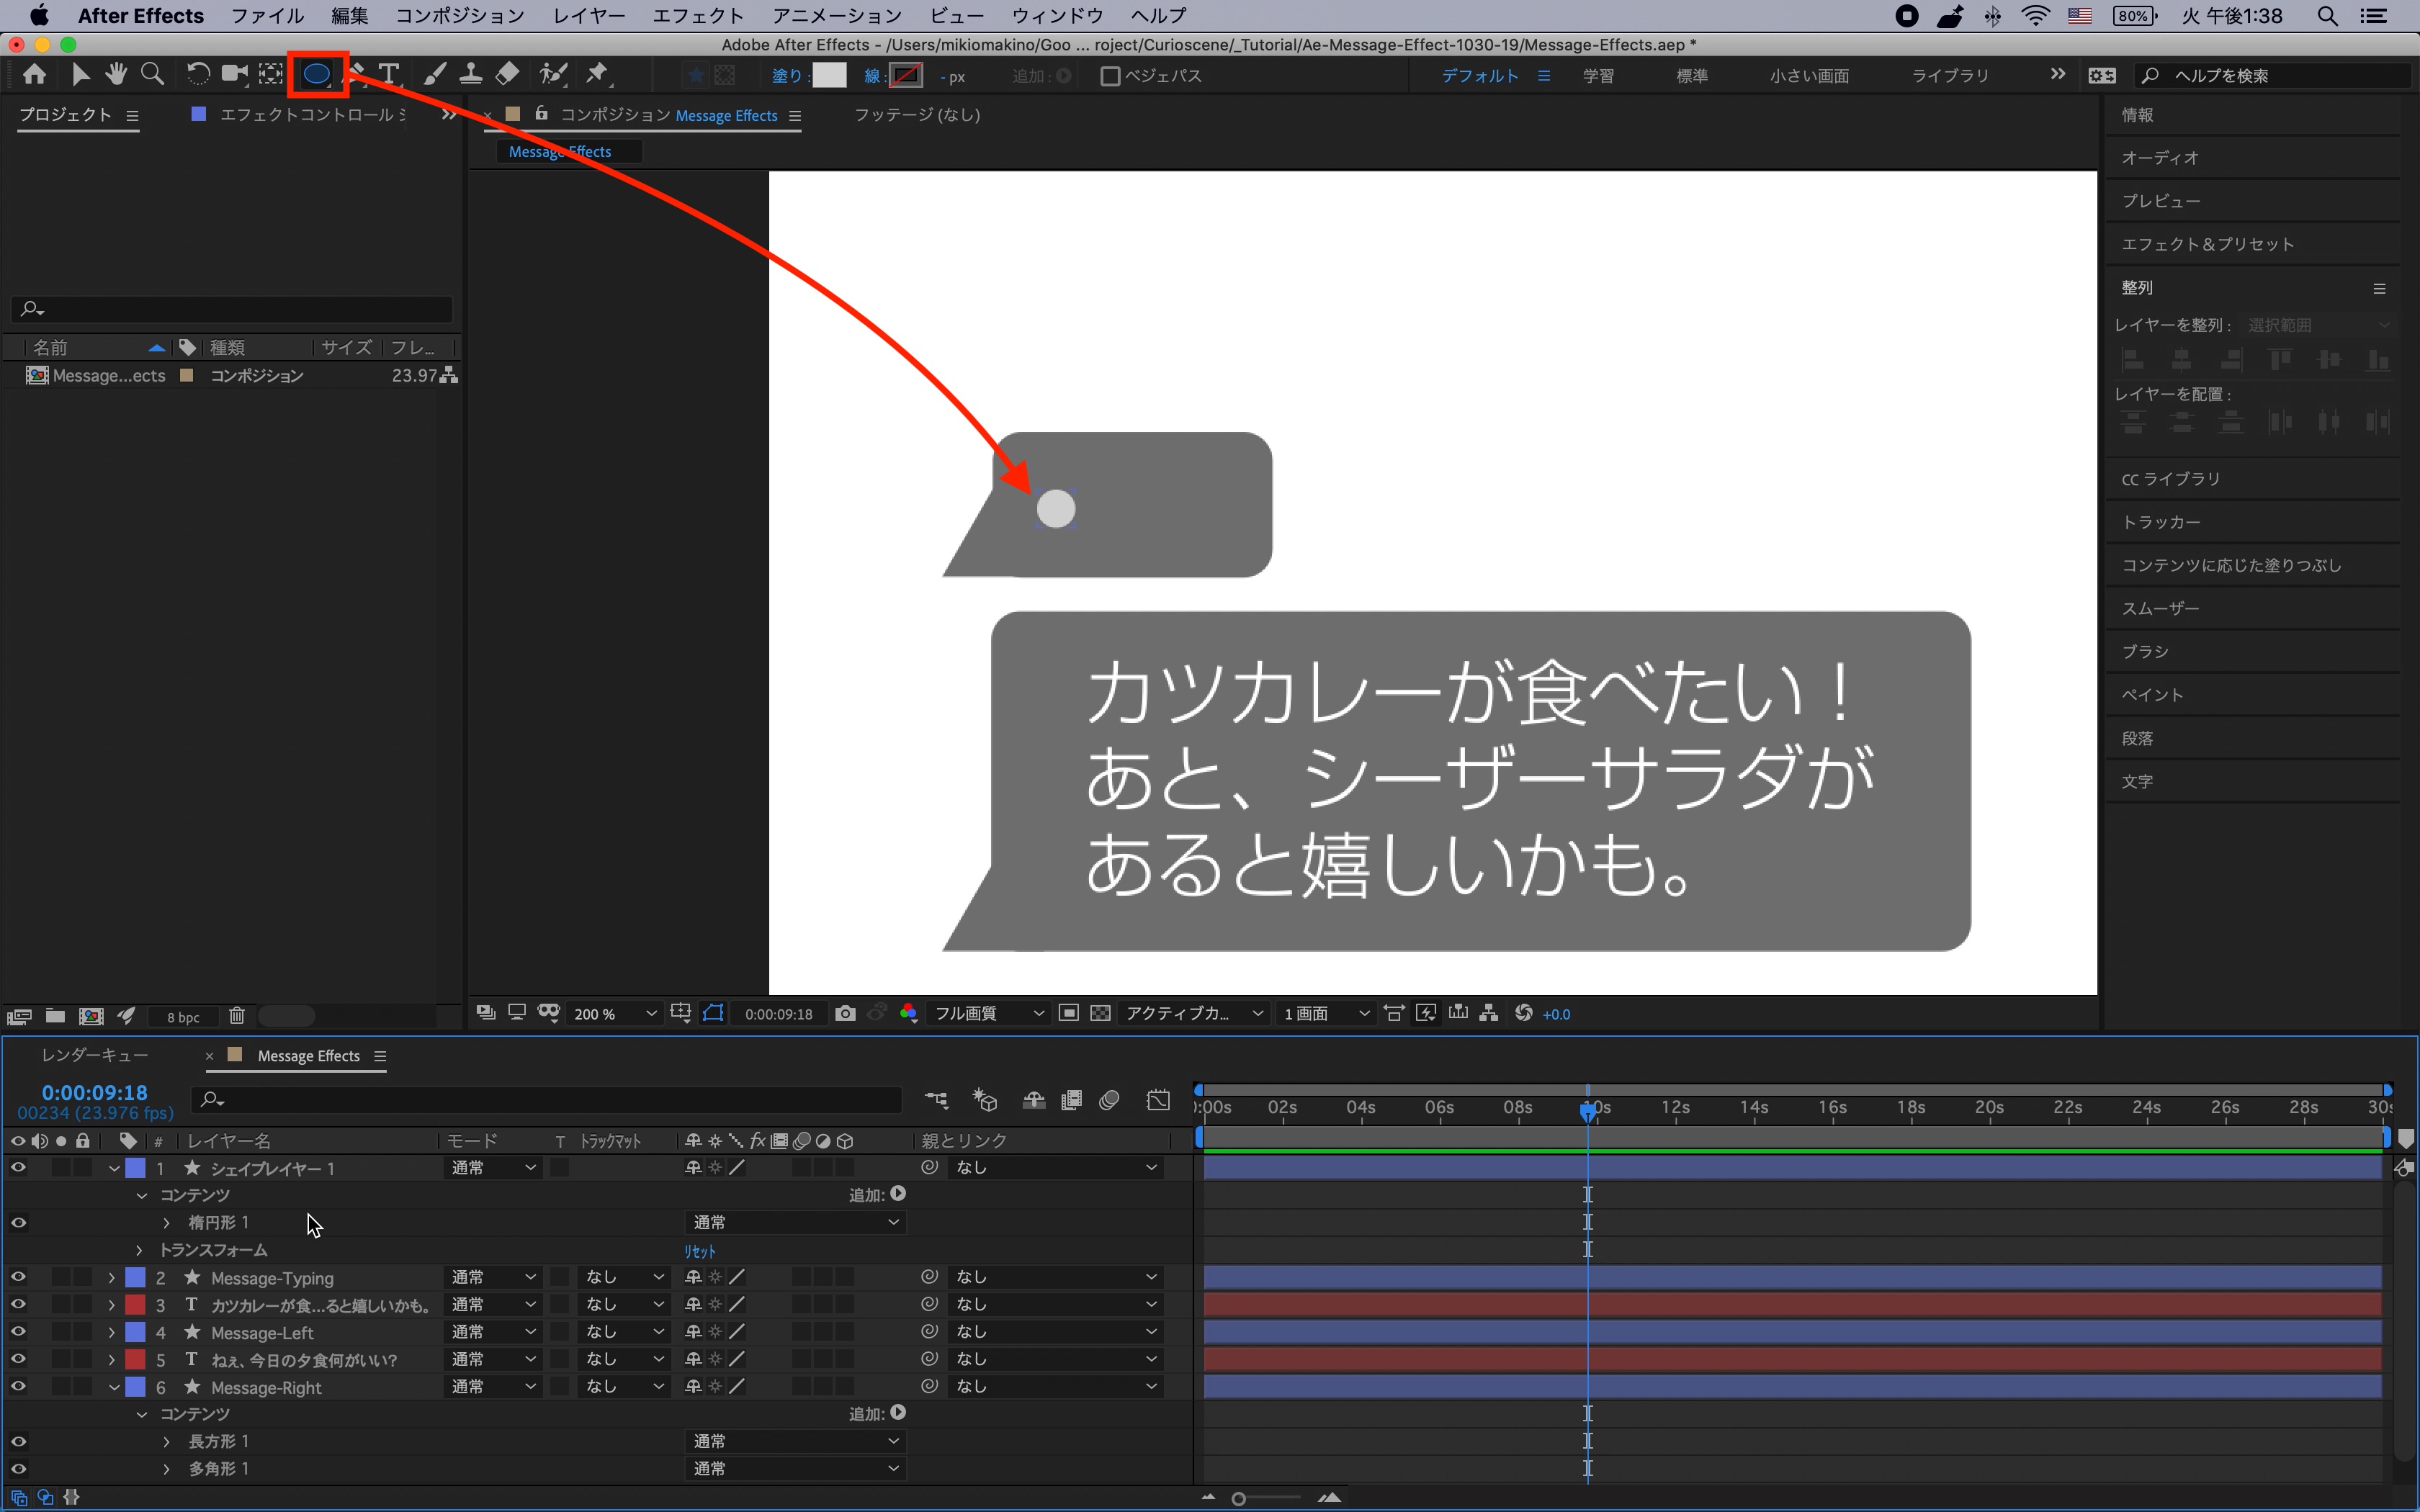The image size is (2420, 1512).
Task: Select the Eraser tool
Action: coord(508,74)
